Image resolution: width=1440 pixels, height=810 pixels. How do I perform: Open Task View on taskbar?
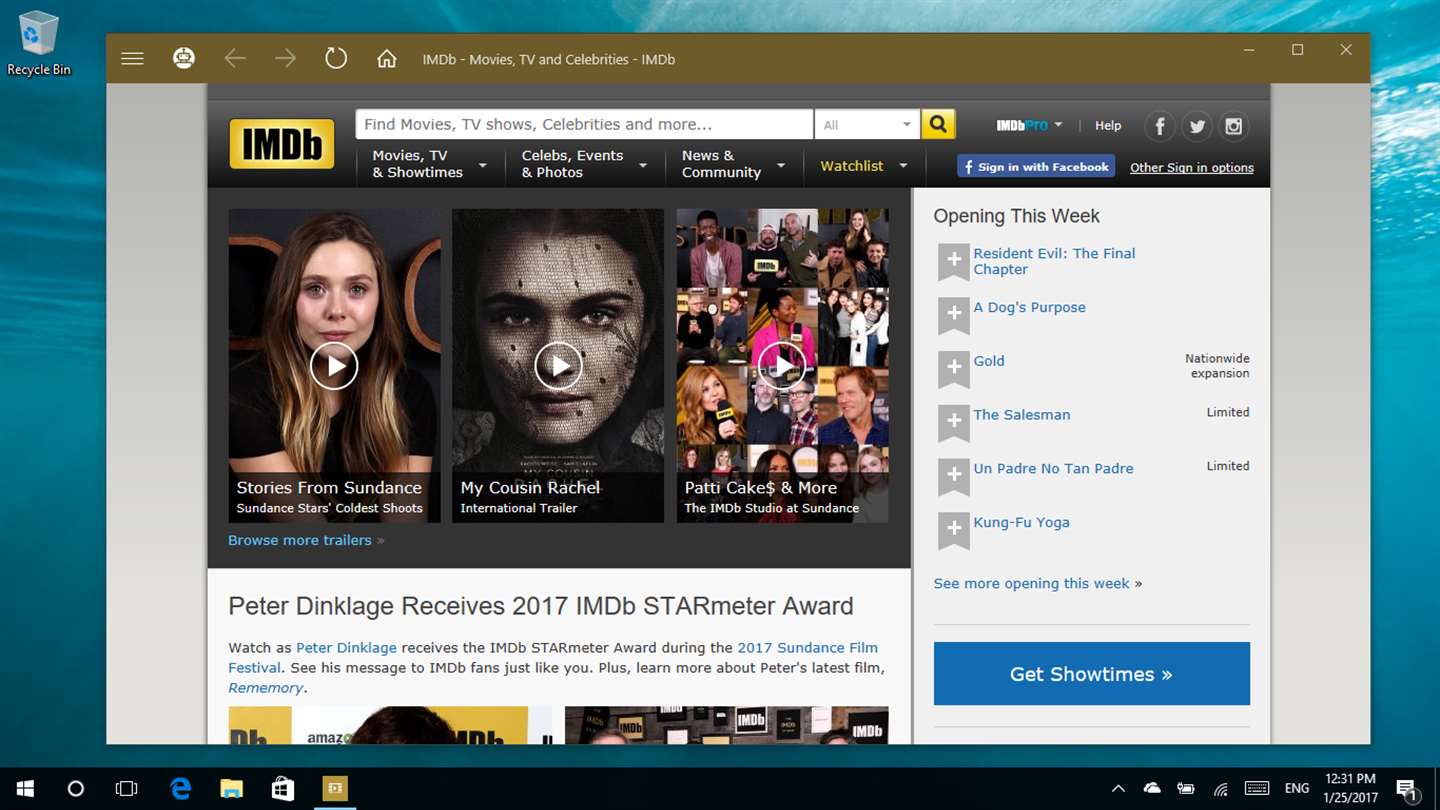click(x=126, y=789)
